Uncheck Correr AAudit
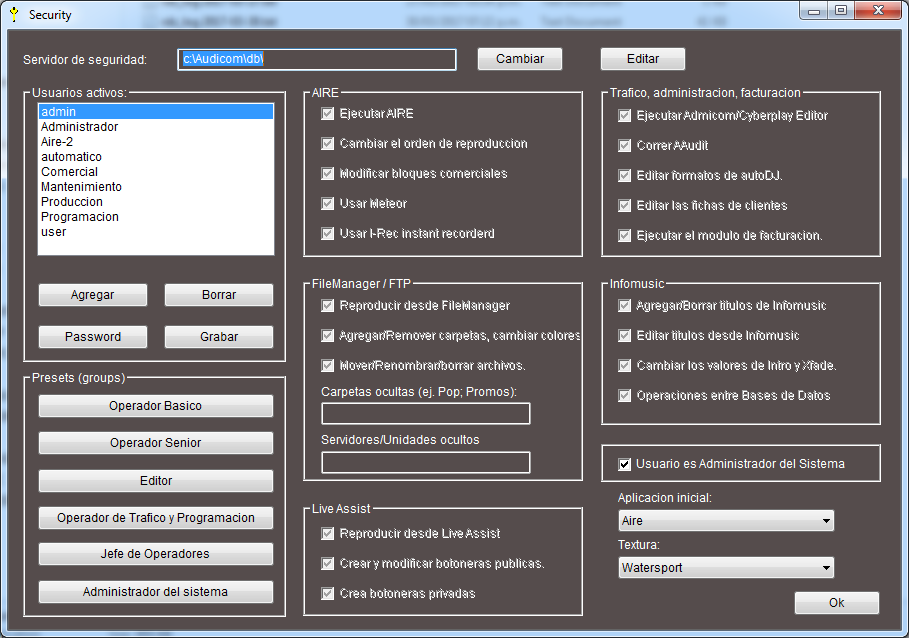909x638 pixels. point(624,145)
